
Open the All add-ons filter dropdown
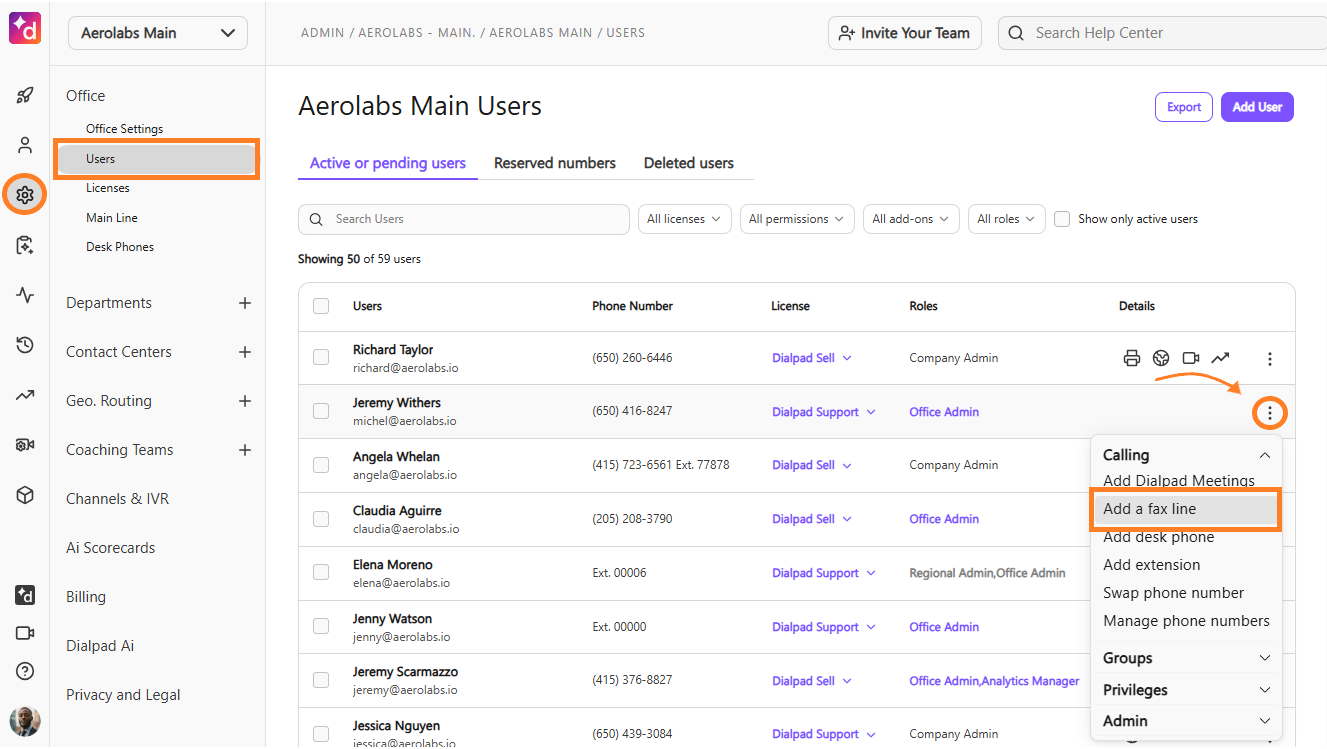[x=911, y=219]
